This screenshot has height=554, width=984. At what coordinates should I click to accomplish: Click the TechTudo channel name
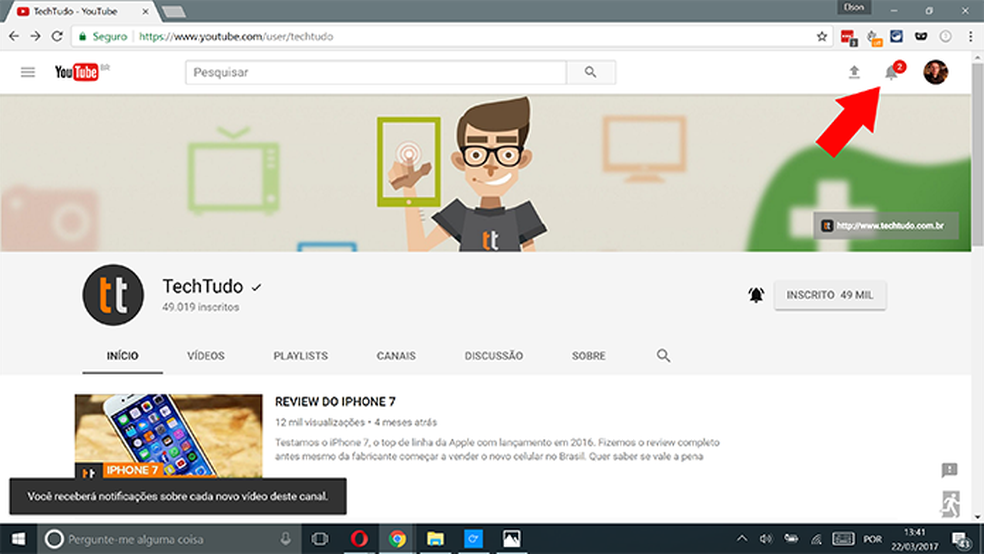(x=203, y=286)
